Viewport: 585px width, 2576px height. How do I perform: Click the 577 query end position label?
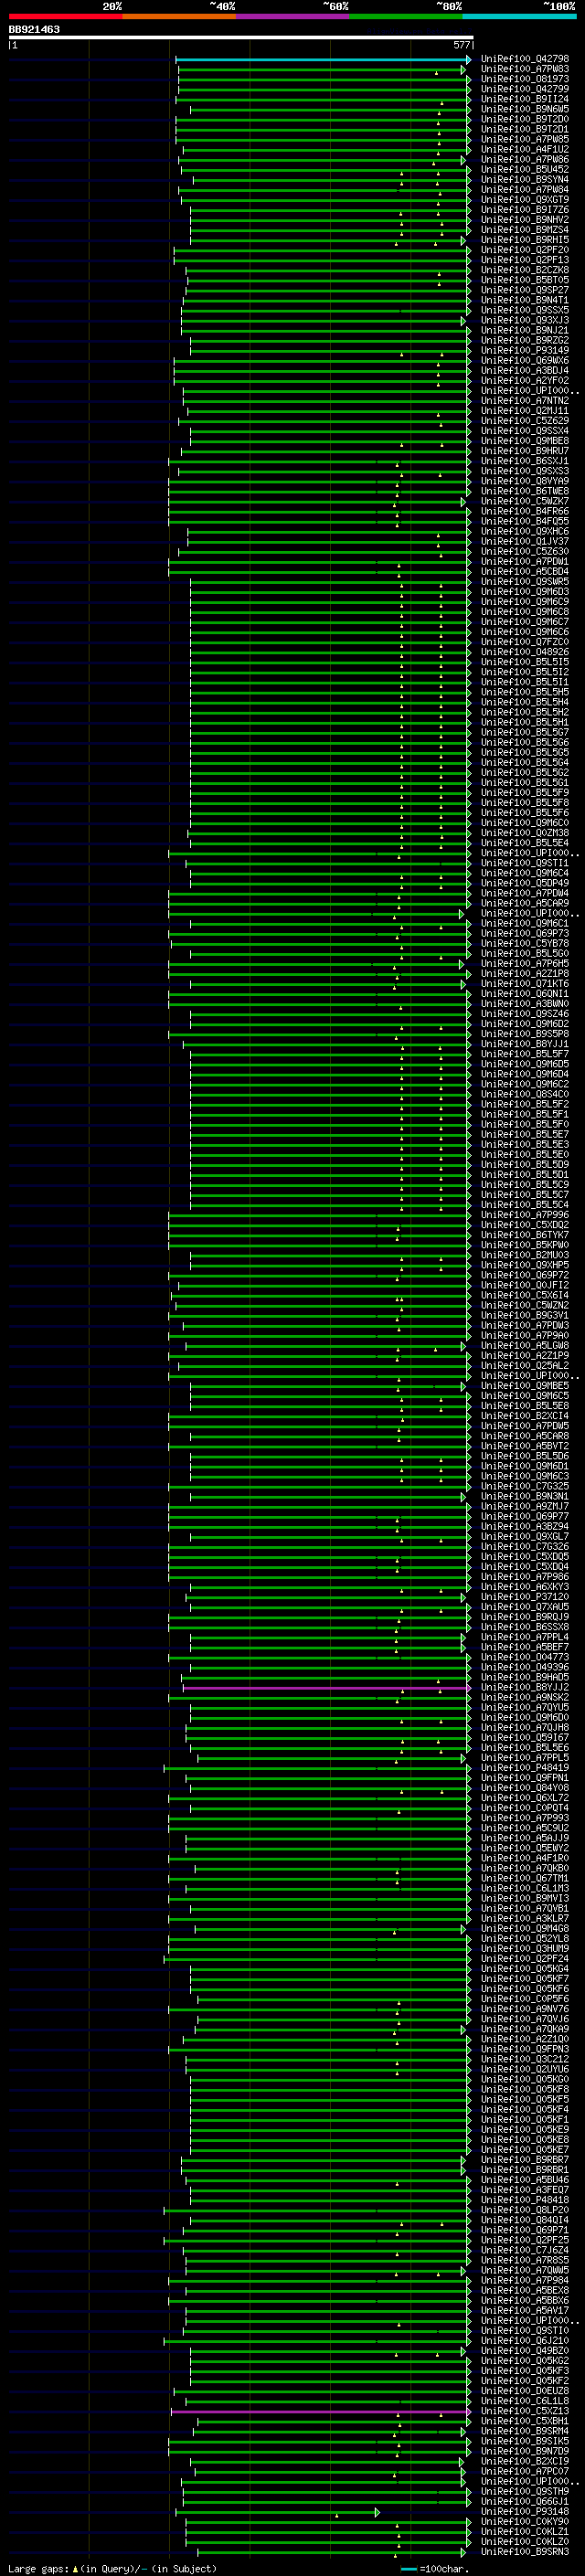[461, 45]
